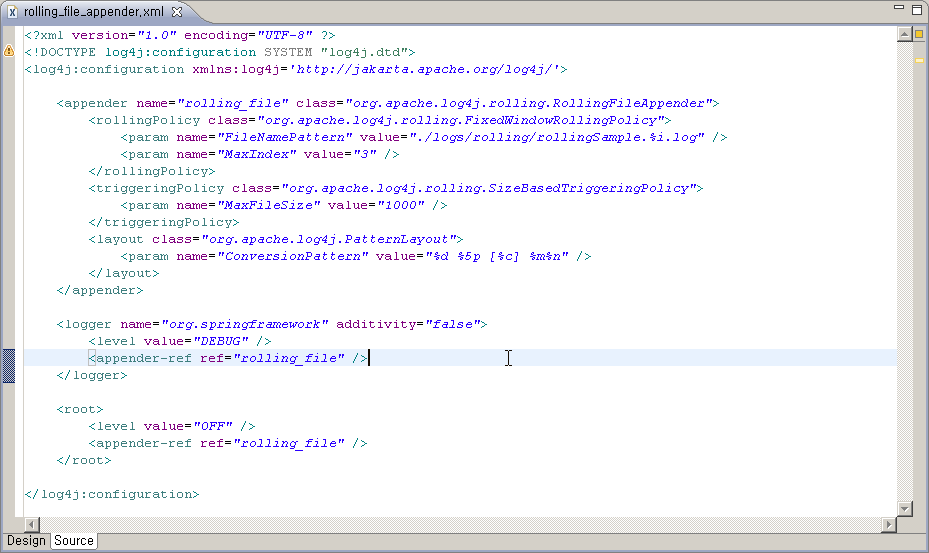The width and height of the screenshot is (929, 553).
Task: Click the closing log4j:configuration tag
Action: pos(112,494)
